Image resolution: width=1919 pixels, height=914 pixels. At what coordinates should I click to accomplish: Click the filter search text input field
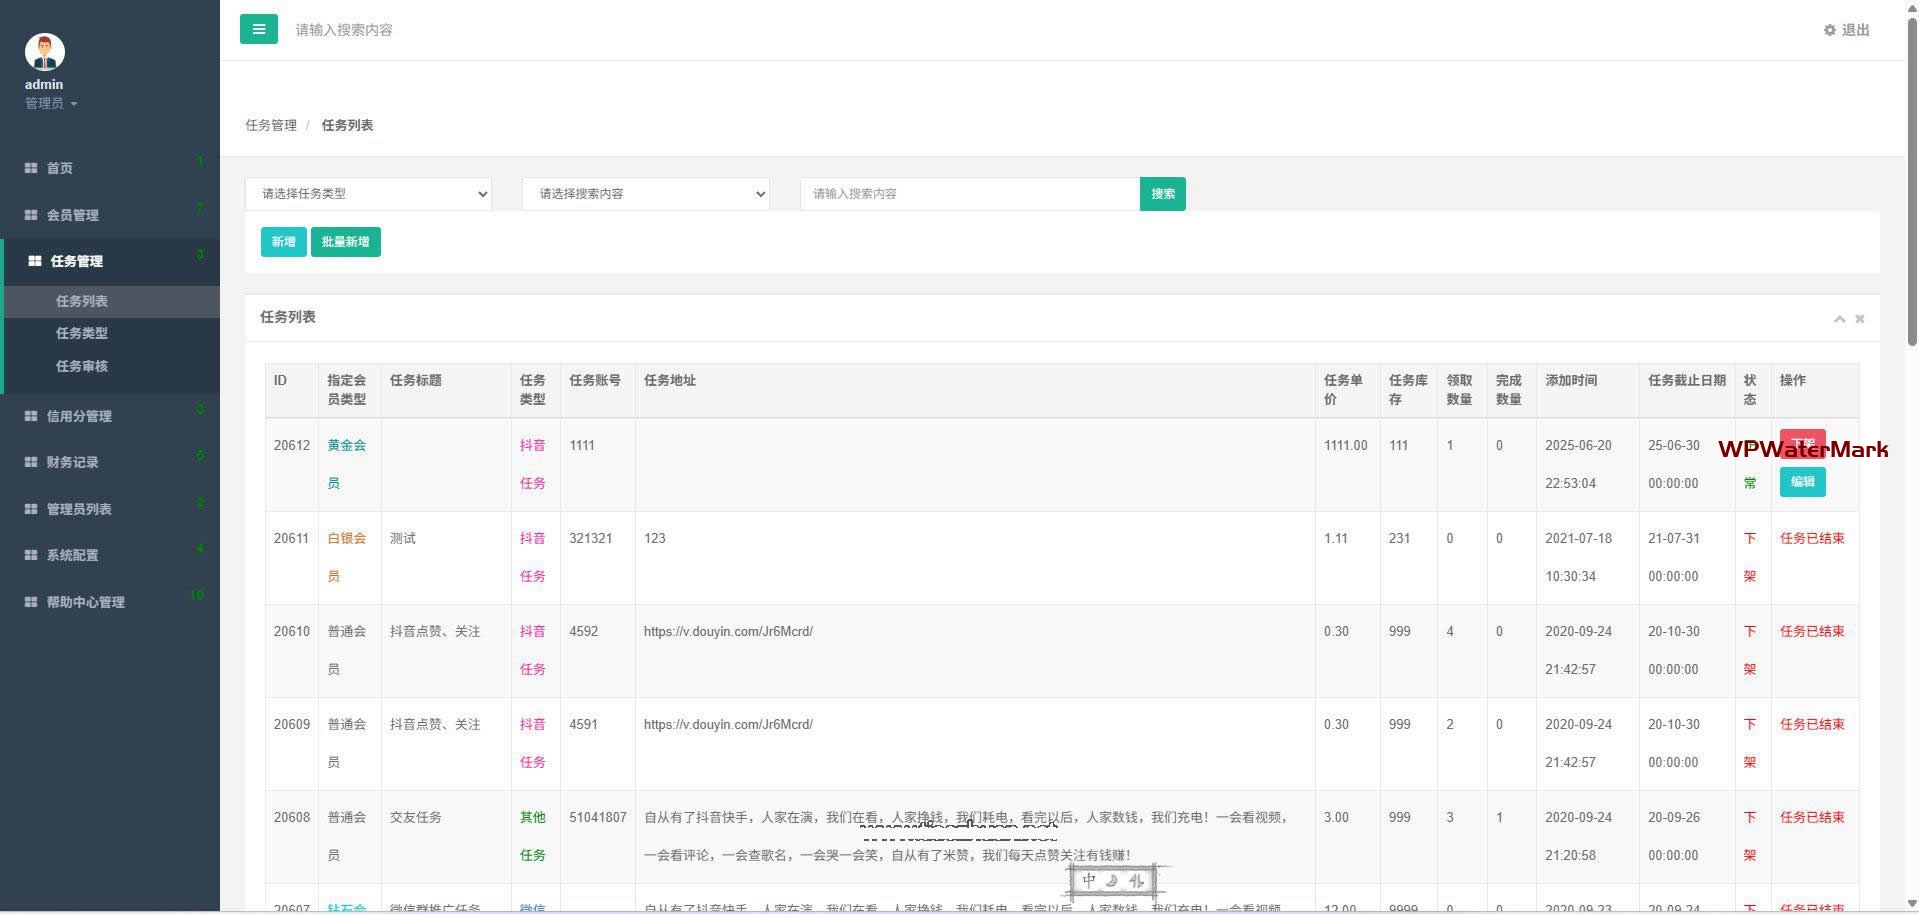(969, 194)
